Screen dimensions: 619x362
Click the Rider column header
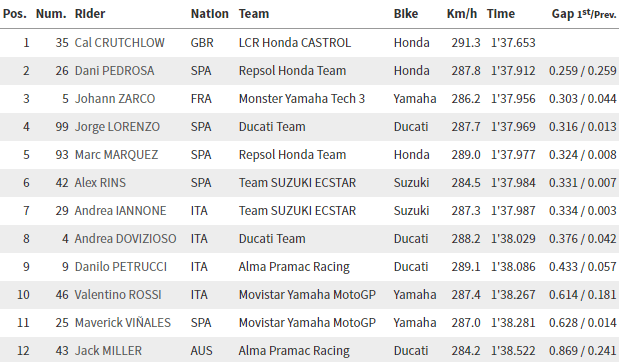[90, 14]
